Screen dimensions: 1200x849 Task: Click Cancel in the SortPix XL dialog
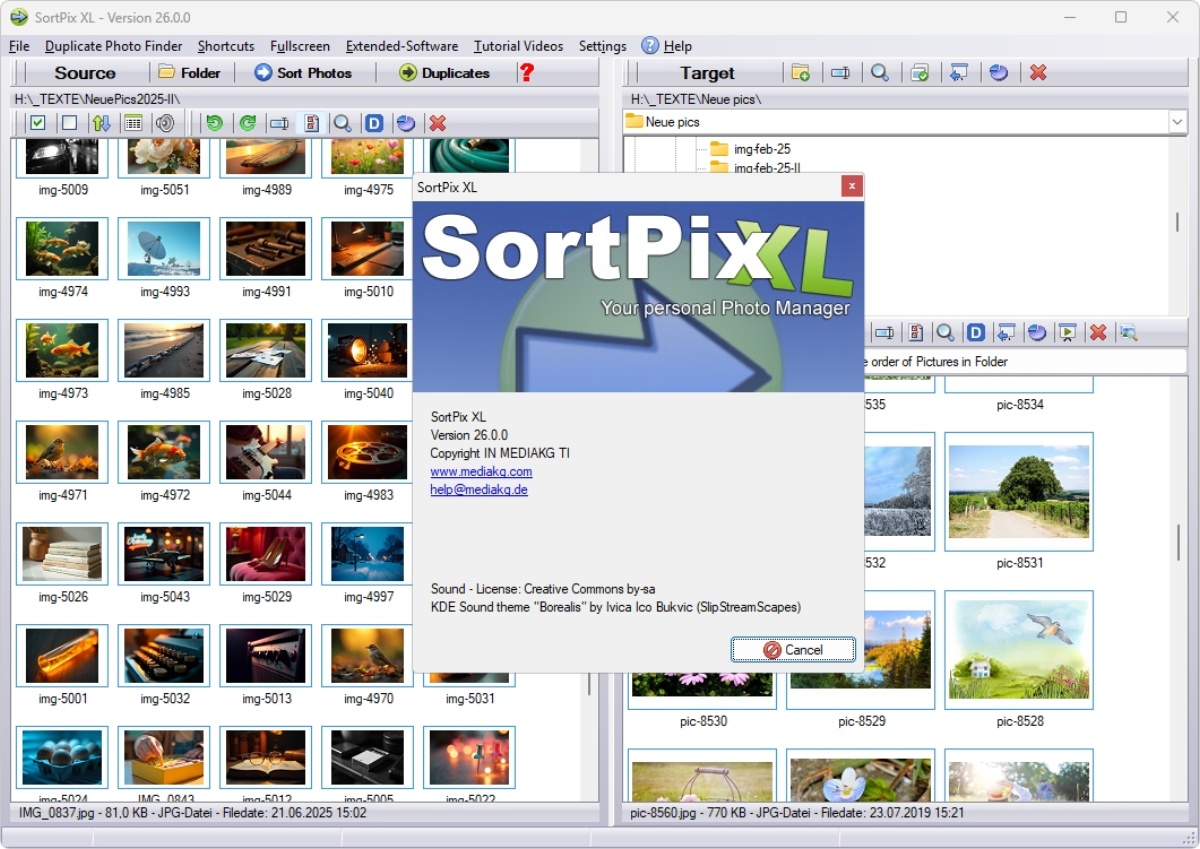pos(793,649)
